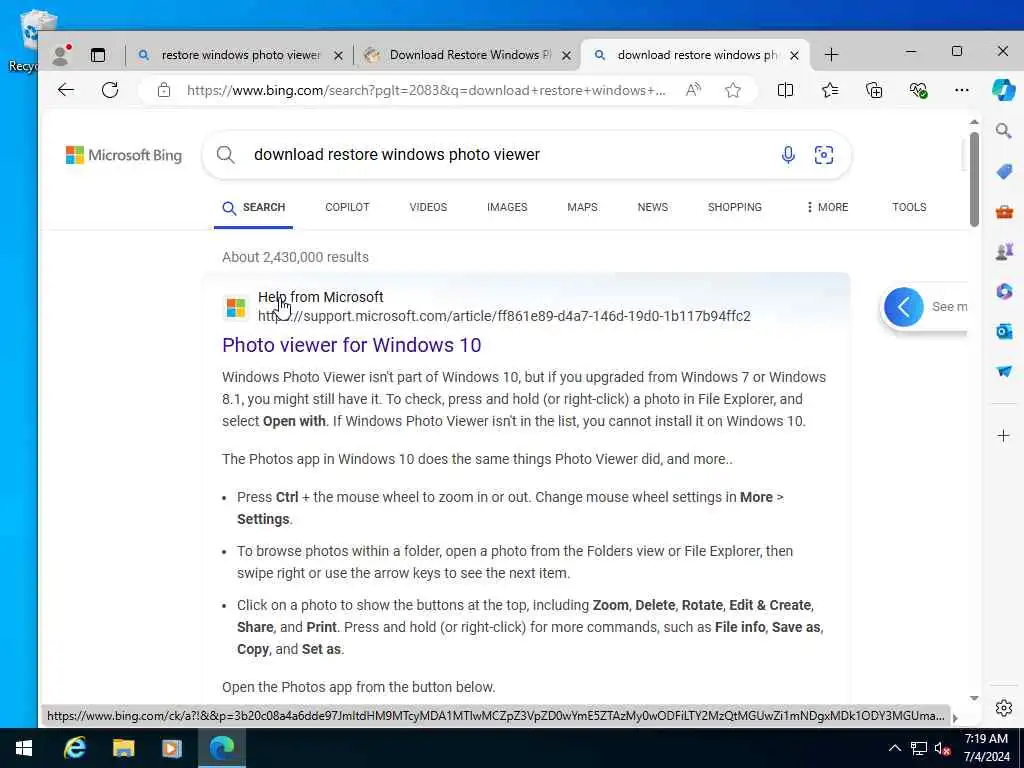Open network status tray icon
The width and height of the screenshot is (1024, 768).
[919, 748]
